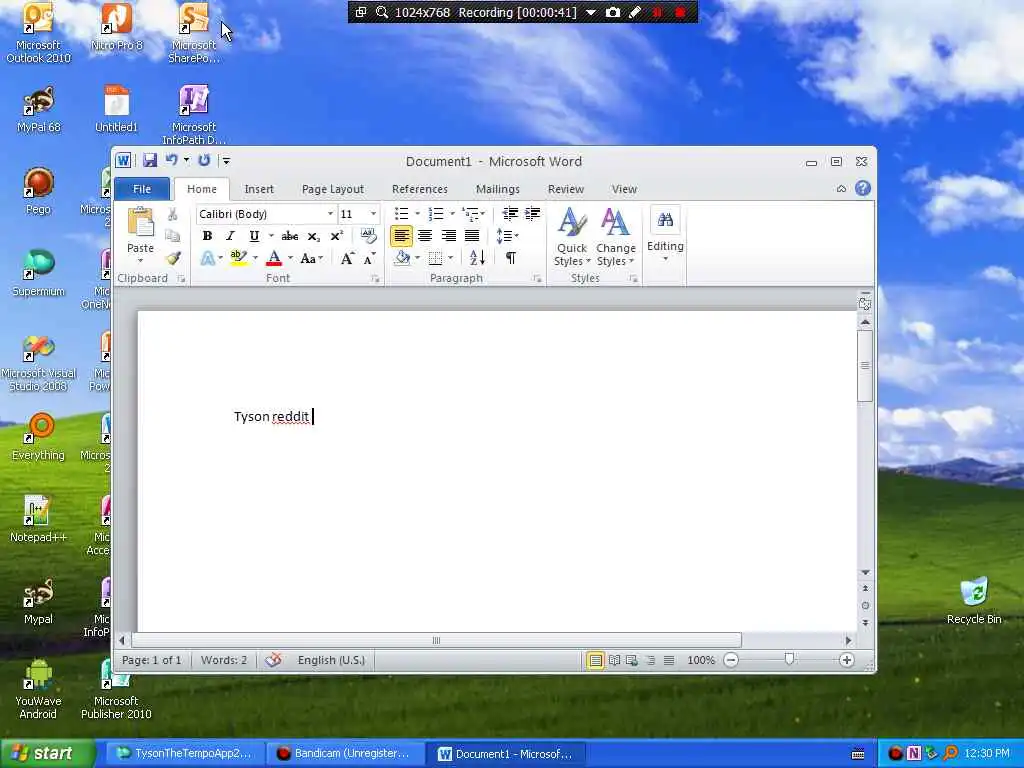Click Words: 2 in status bar
Image resolution: width=1024 pixels, height=768 pixels.
[x=224, y=660]
